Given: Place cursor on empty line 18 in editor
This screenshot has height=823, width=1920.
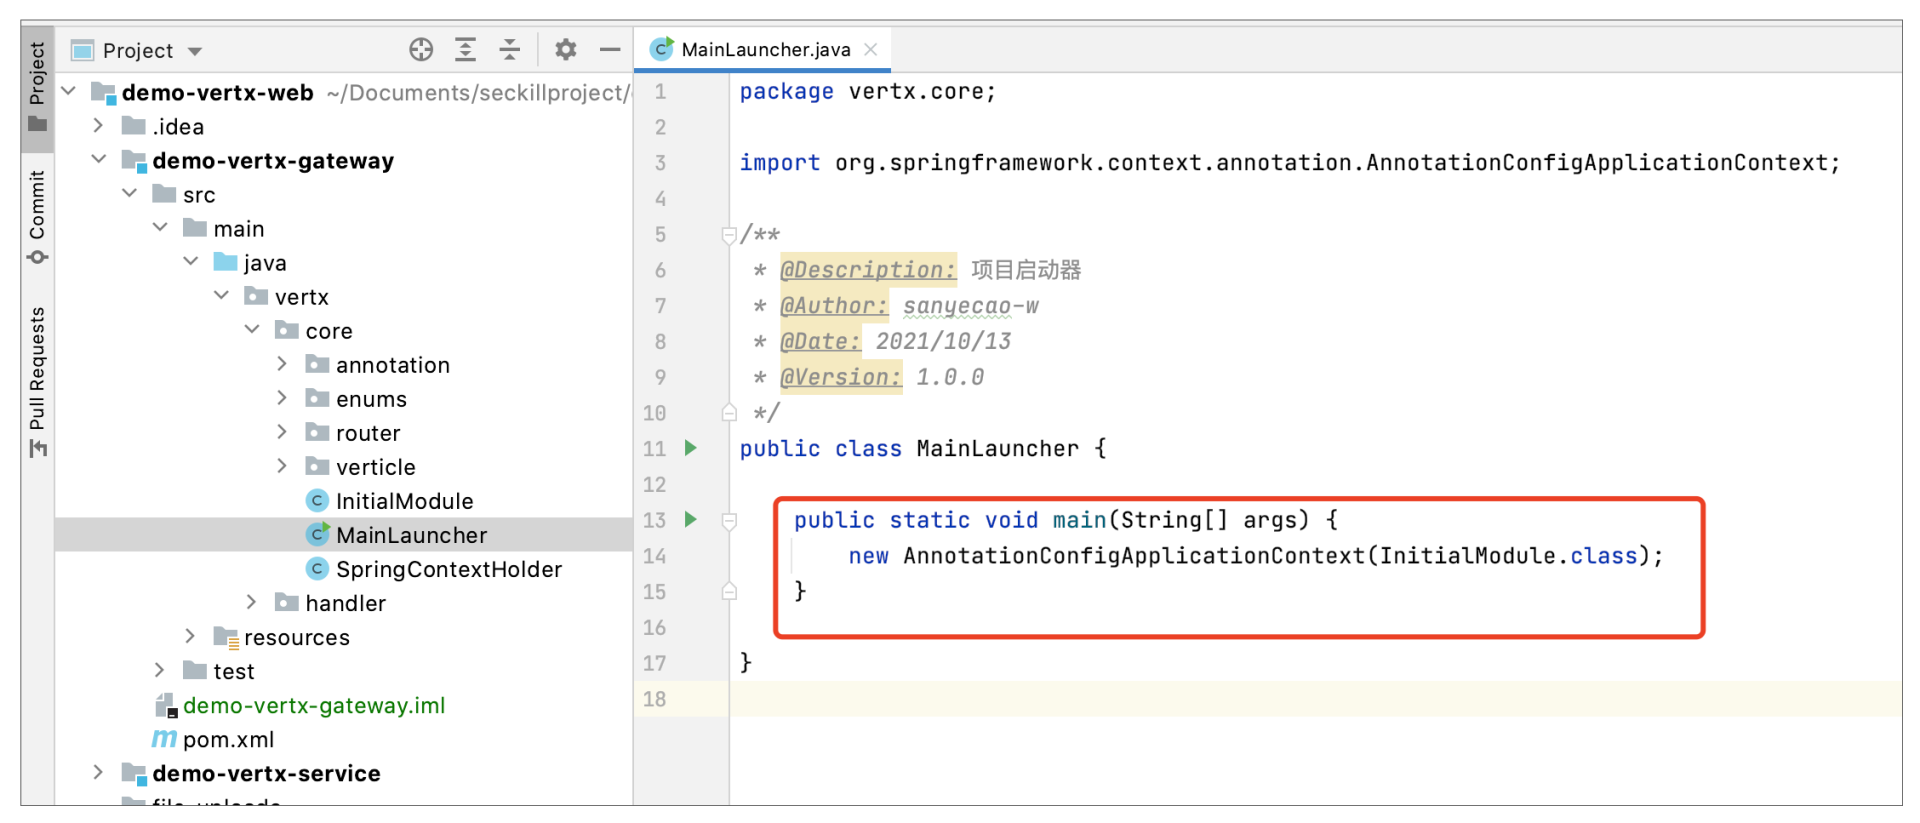Looking at the screenshot, I should click(1200, 699).
